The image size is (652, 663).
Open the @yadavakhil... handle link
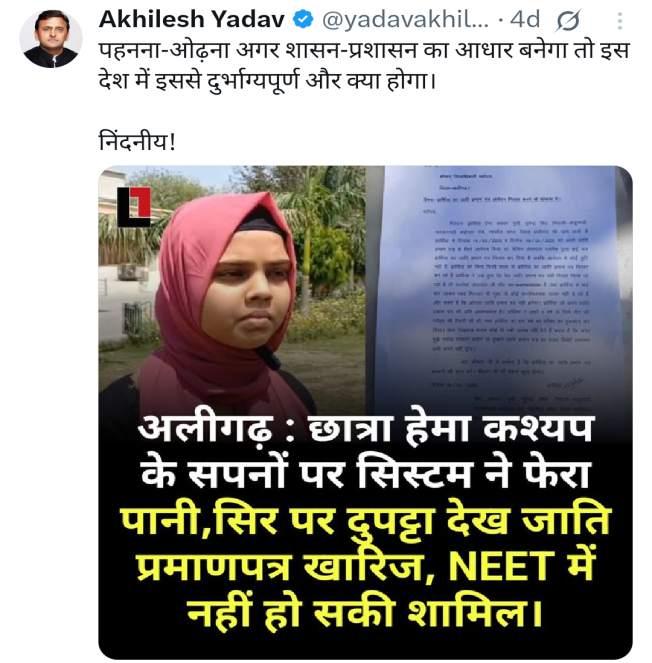(x=405, y=20)
